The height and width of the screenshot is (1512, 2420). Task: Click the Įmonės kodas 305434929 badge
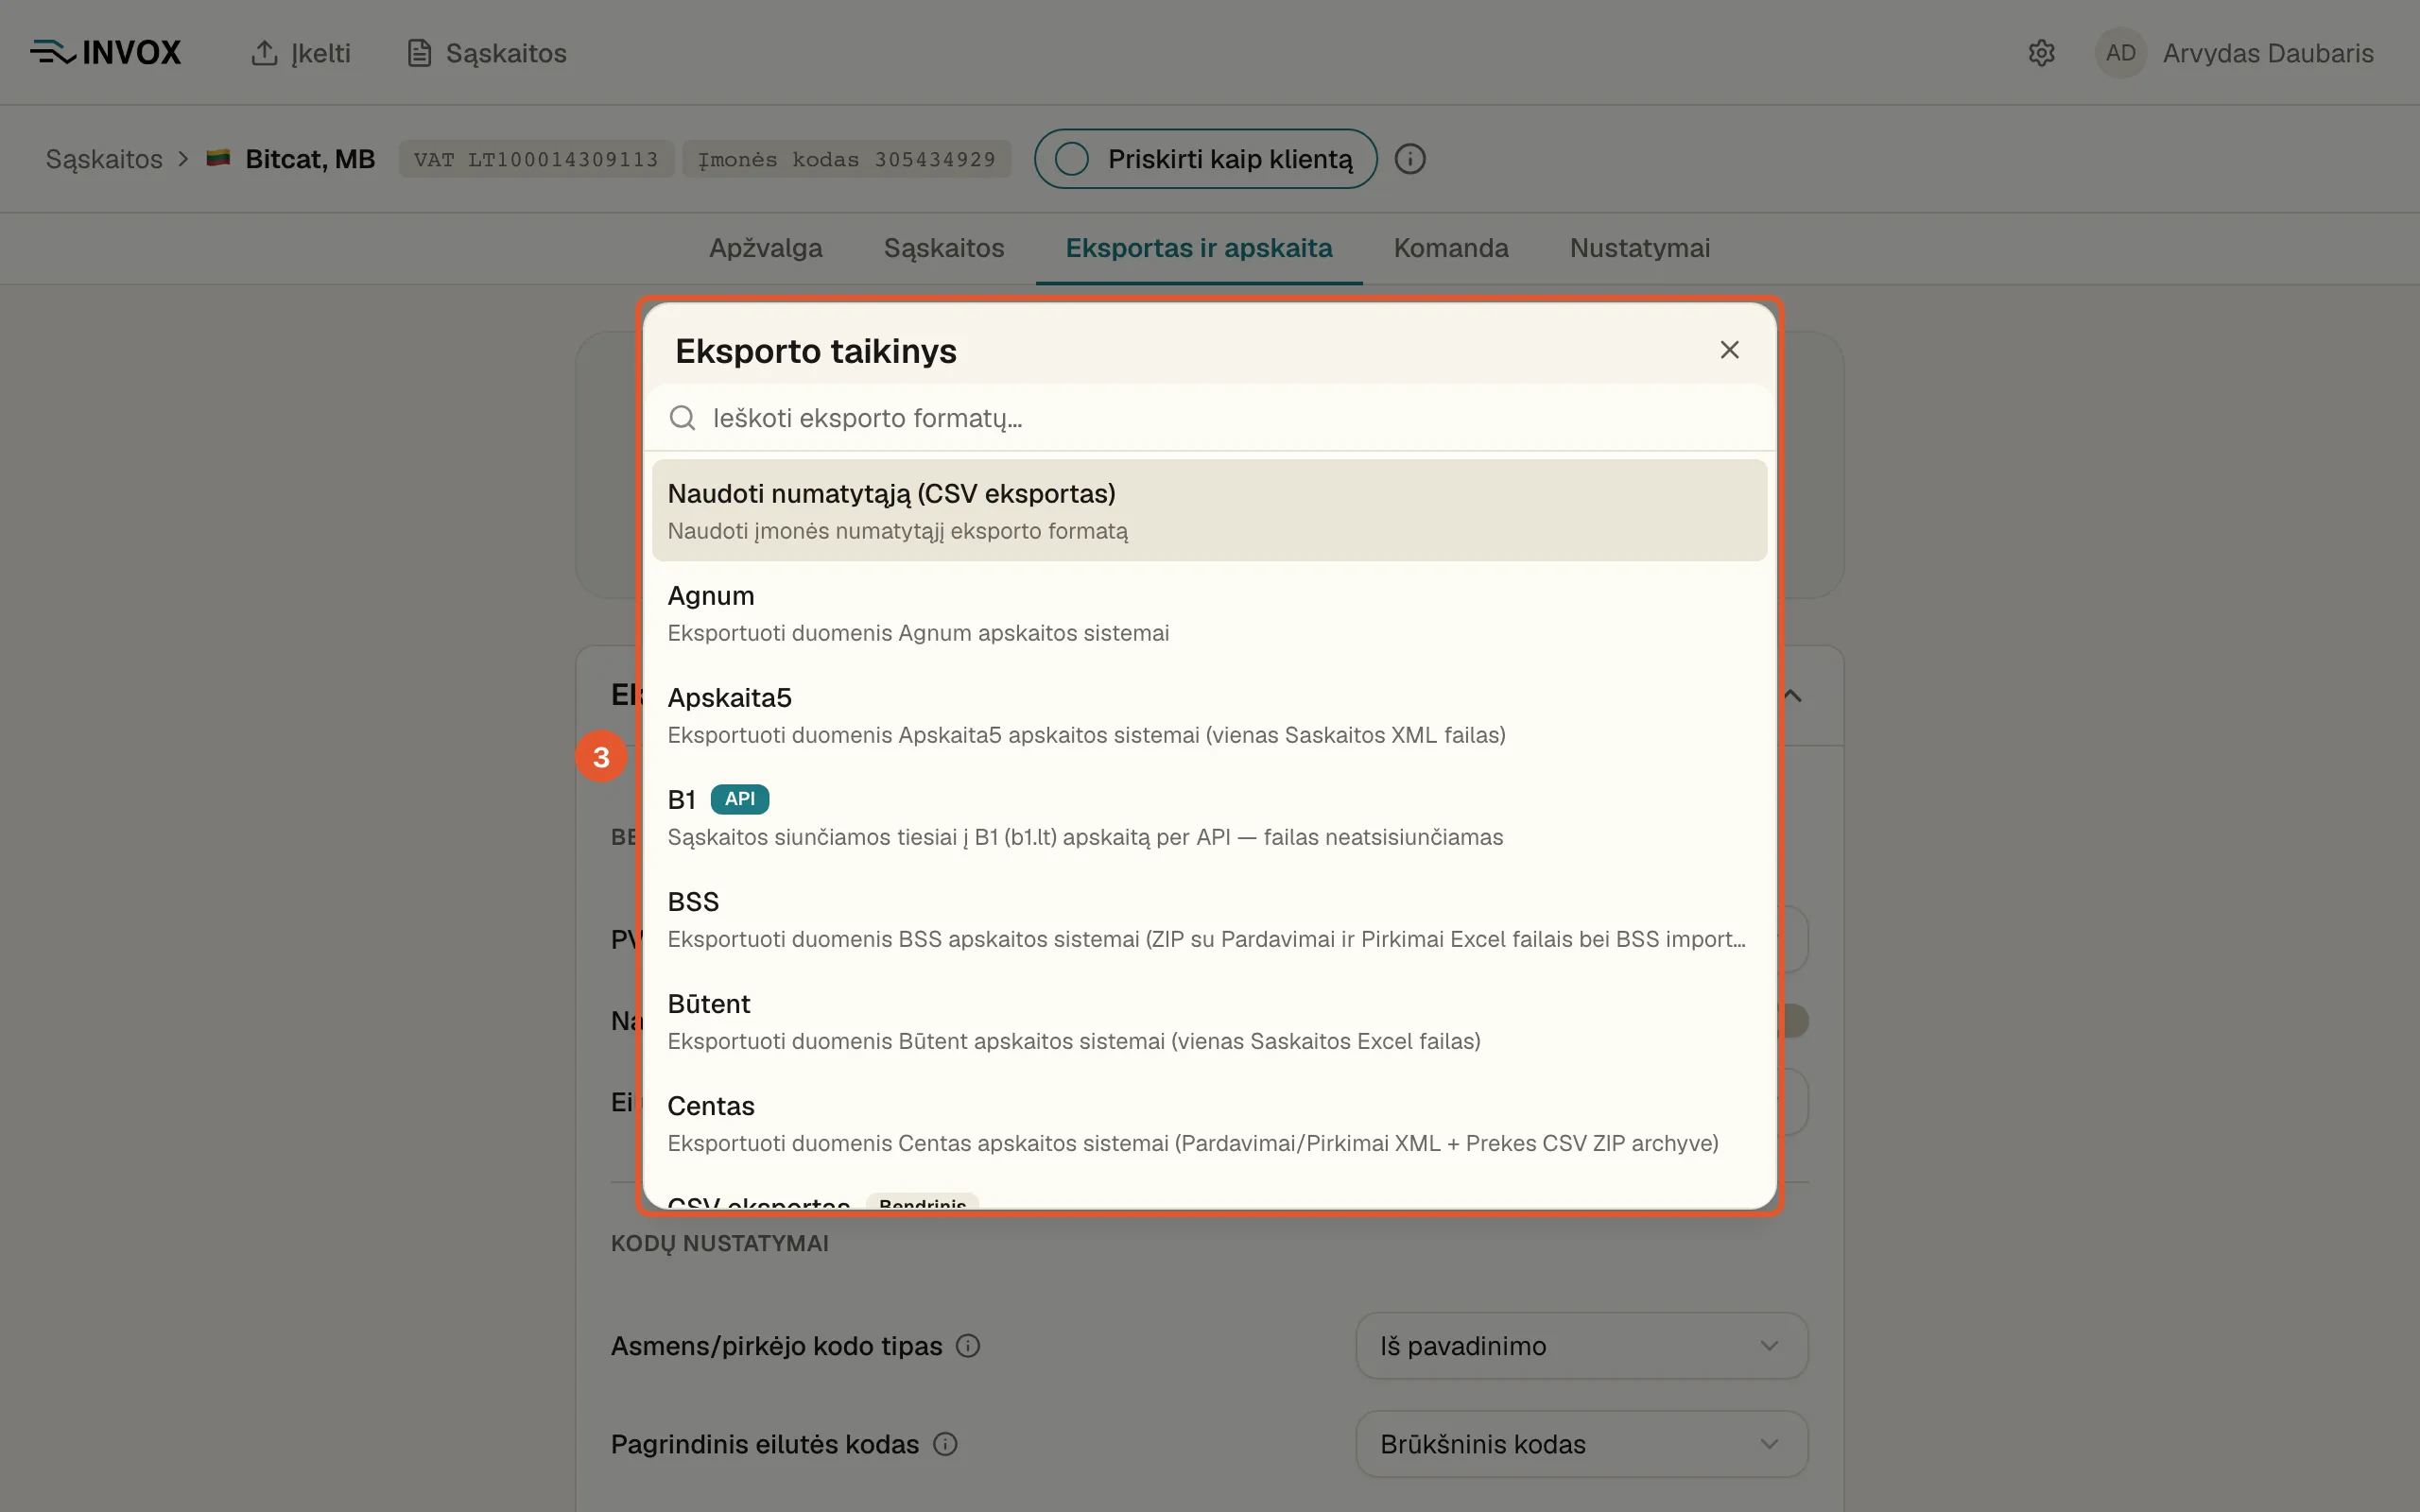pyautogui.click(x=846, y=159)
